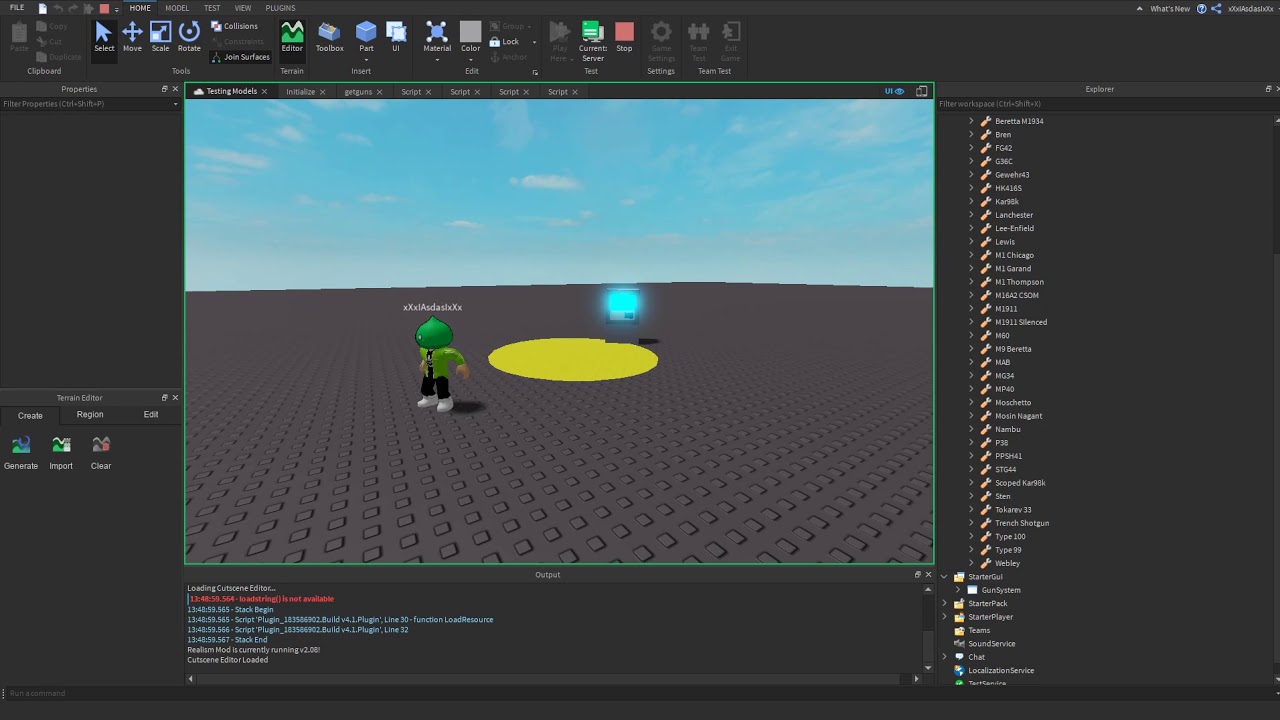
Task: Click Generate in Terrain Editor
Action: 21,453
